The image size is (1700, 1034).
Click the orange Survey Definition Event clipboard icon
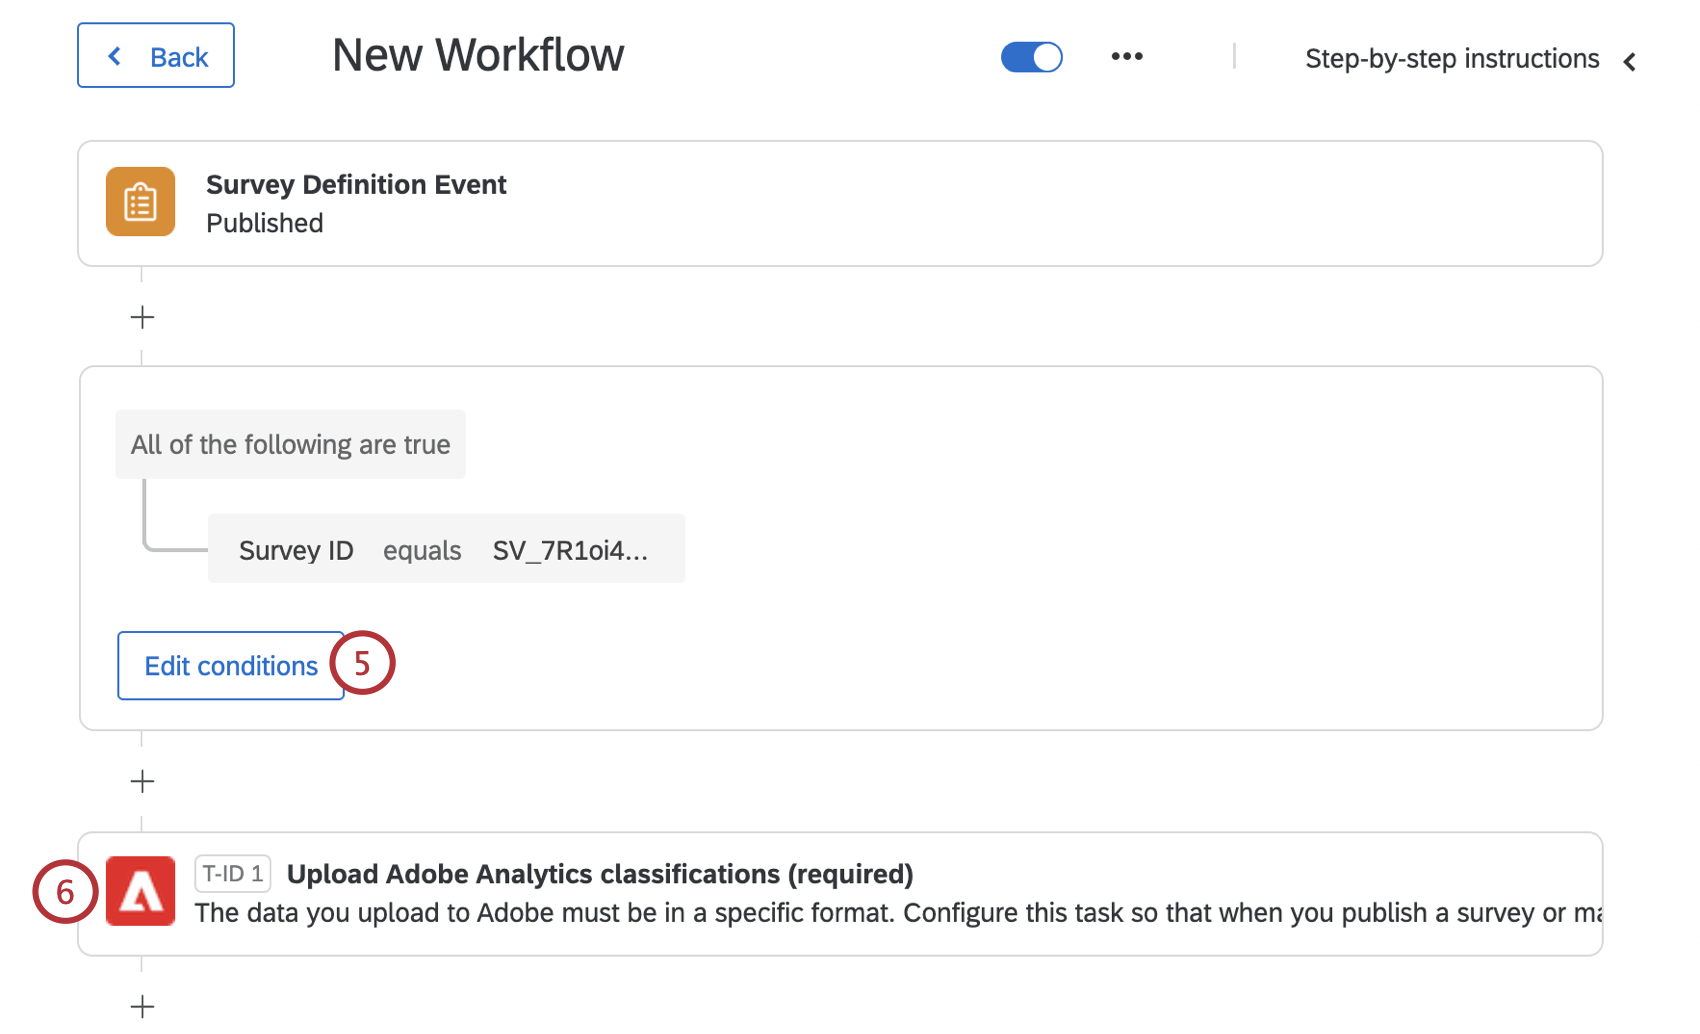140,201
